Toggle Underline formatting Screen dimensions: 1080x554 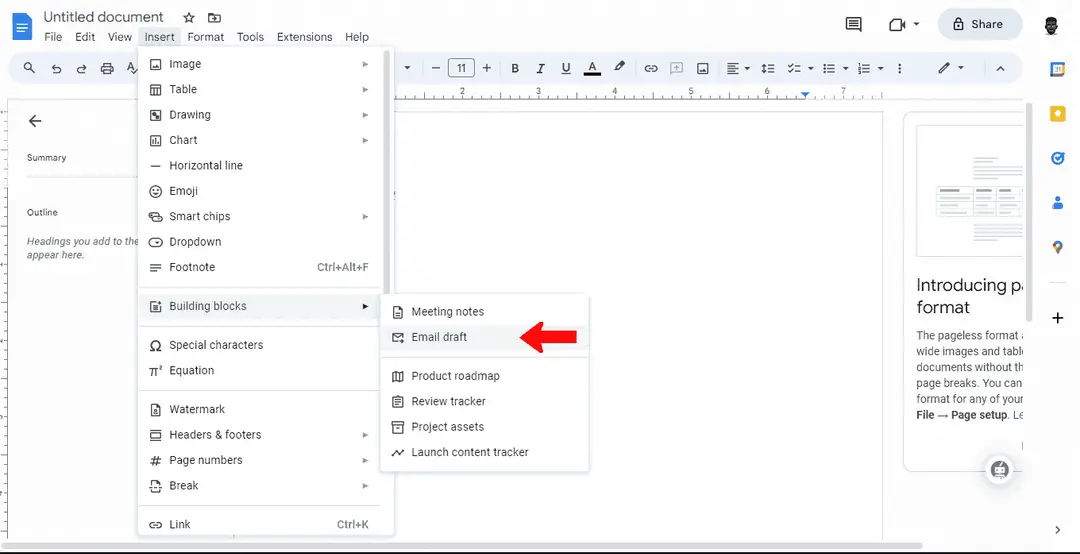pos(566,68)
